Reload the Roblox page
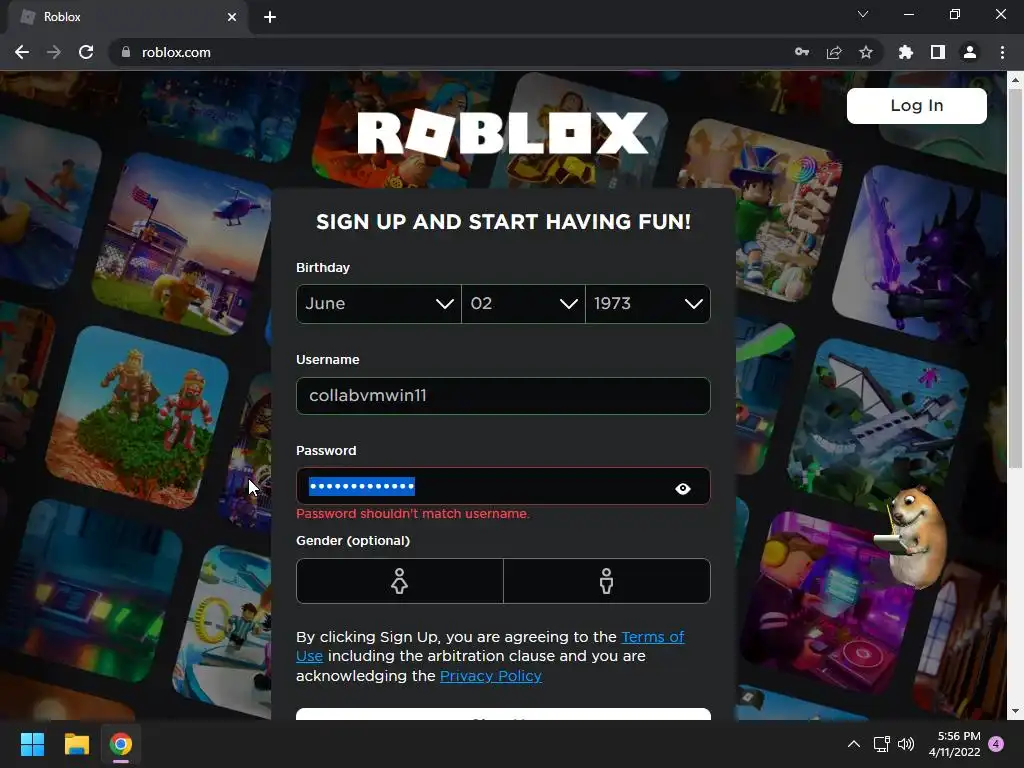Screen dimensions: 1024x768 tap(86, 52)
